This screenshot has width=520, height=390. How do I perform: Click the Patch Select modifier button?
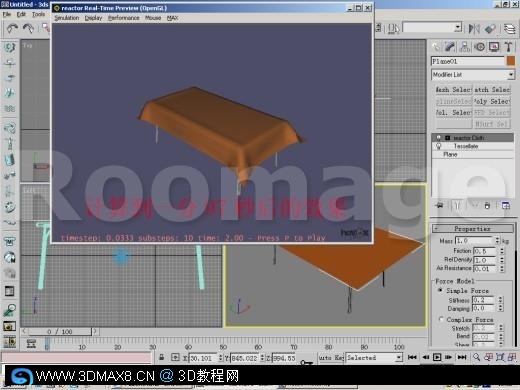click(x=492, y=90)
